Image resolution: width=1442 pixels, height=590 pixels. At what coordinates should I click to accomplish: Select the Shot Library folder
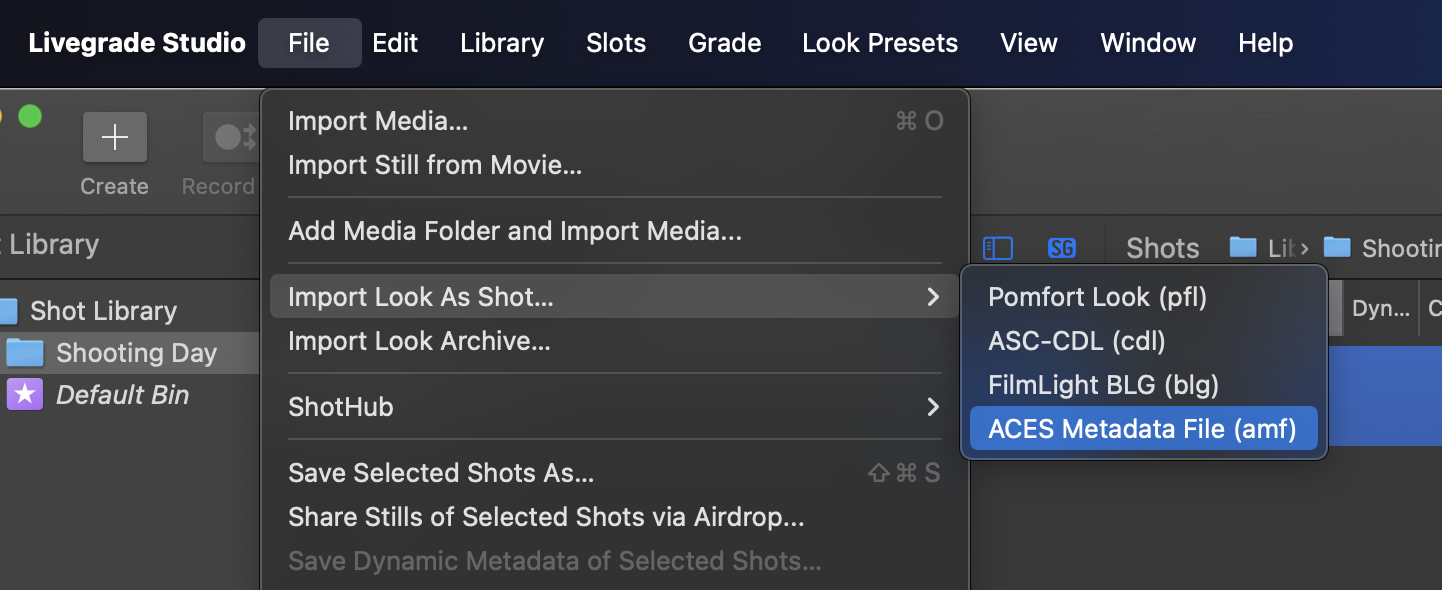point(102,311)
